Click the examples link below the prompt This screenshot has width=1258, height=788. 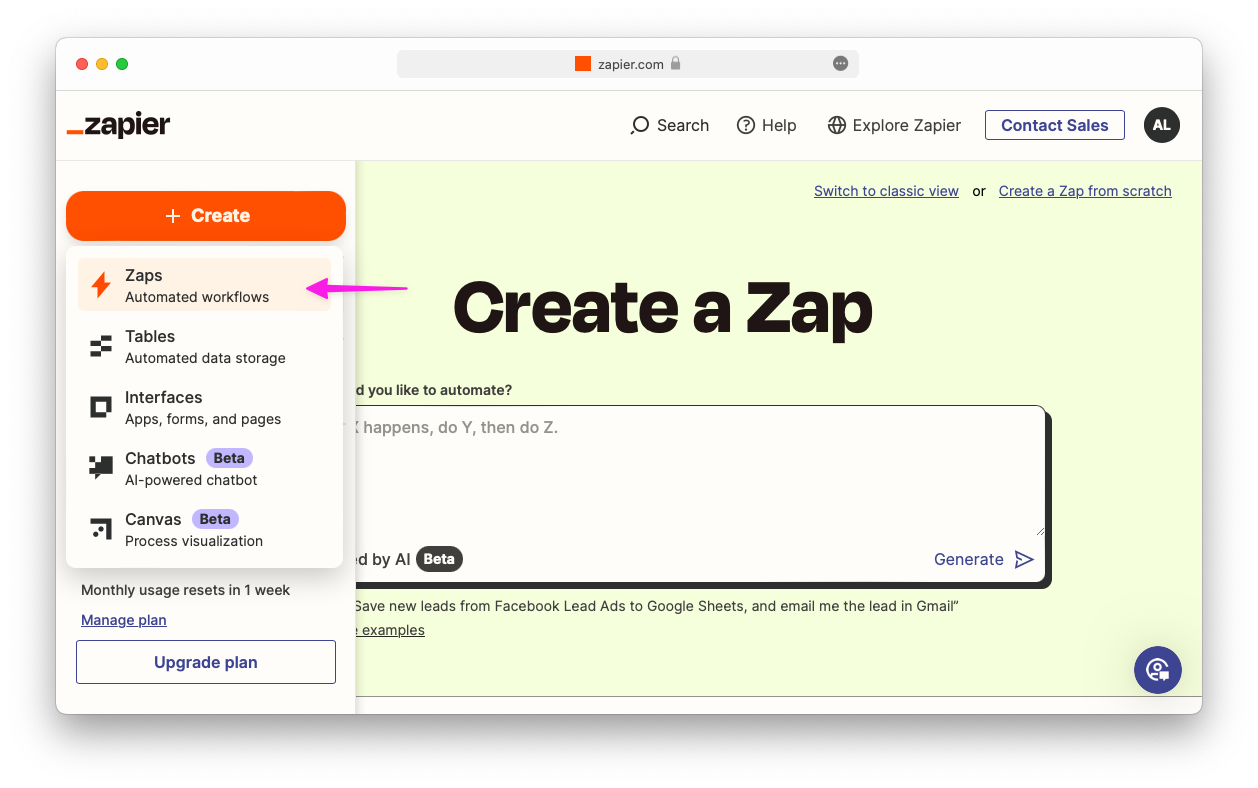(x=390, y=630)
